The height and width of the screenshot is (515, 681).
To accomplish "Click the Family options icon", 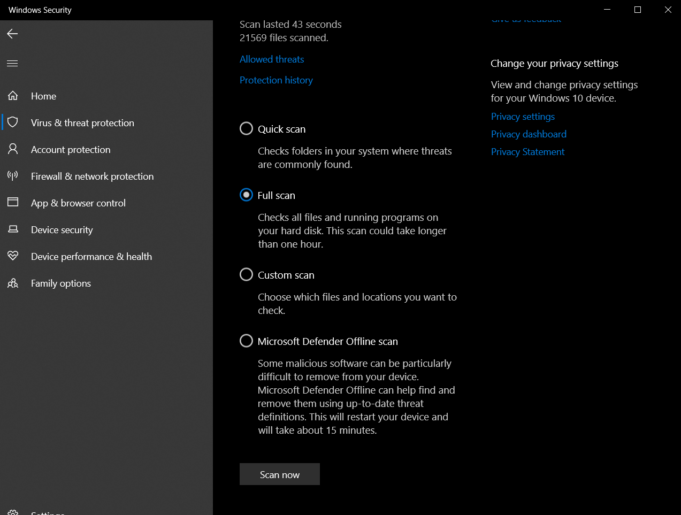I will pos(13,284).
